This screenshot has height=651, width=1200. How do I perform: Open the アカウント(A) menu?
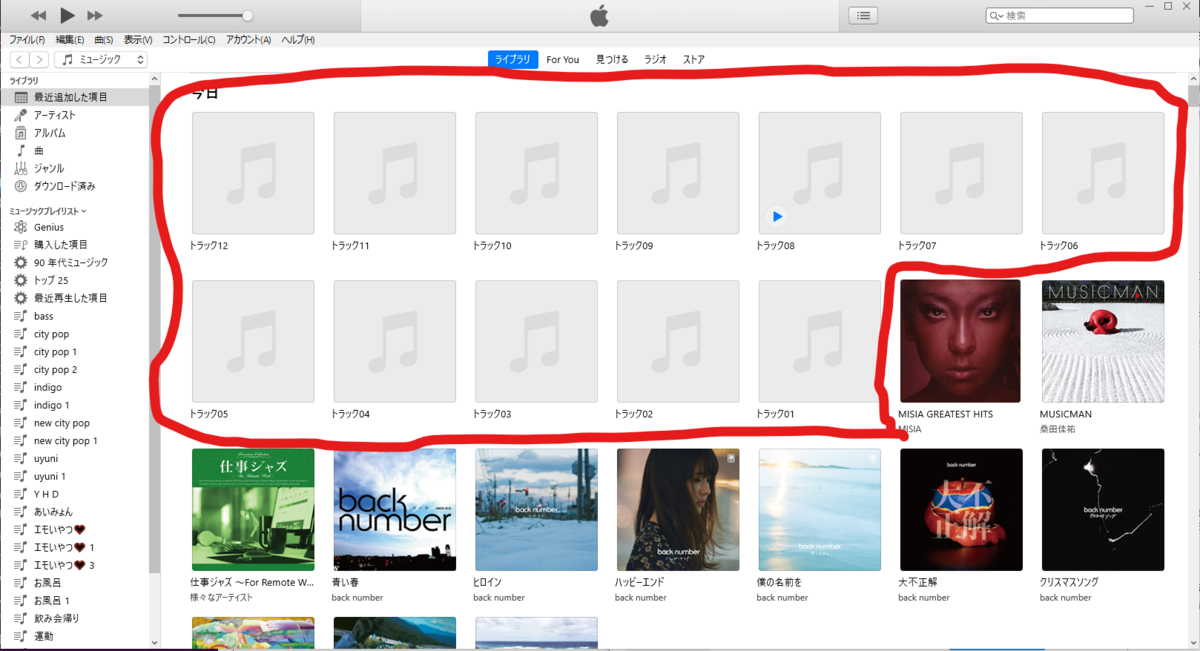coord(249,40)
